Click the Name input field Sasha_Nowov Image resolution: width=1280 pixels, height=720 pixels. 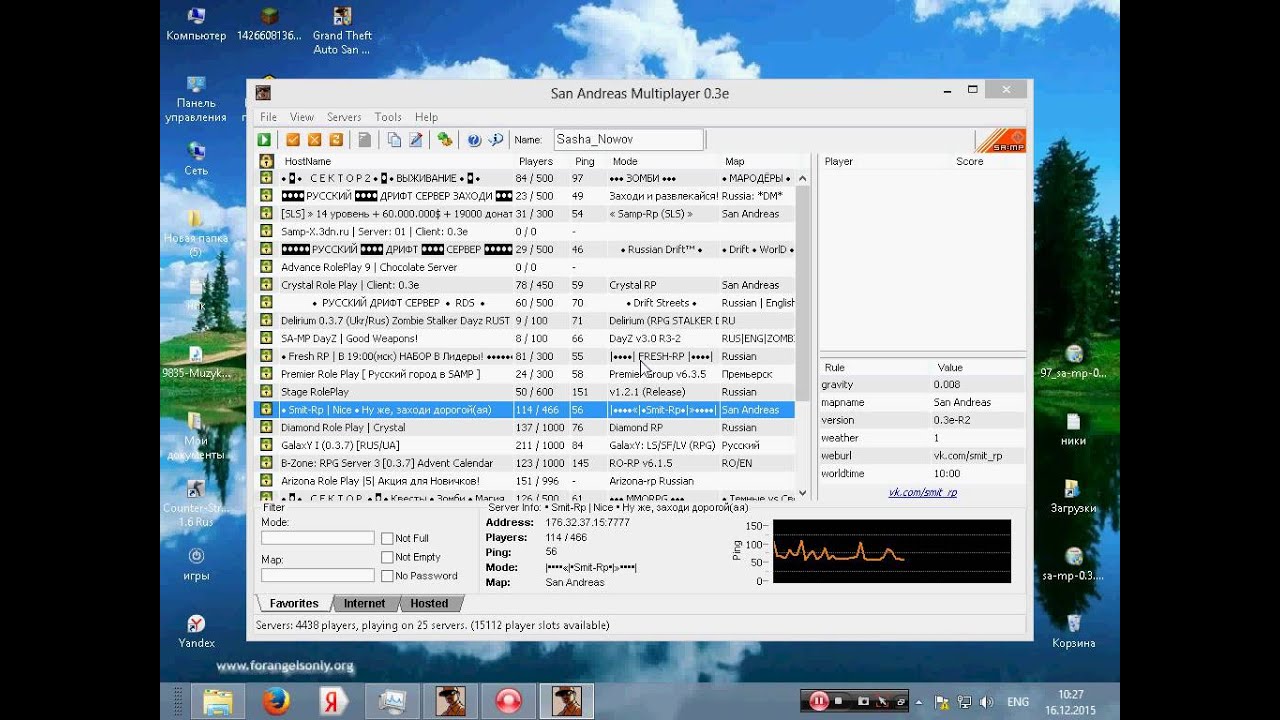tap(628, 140)
